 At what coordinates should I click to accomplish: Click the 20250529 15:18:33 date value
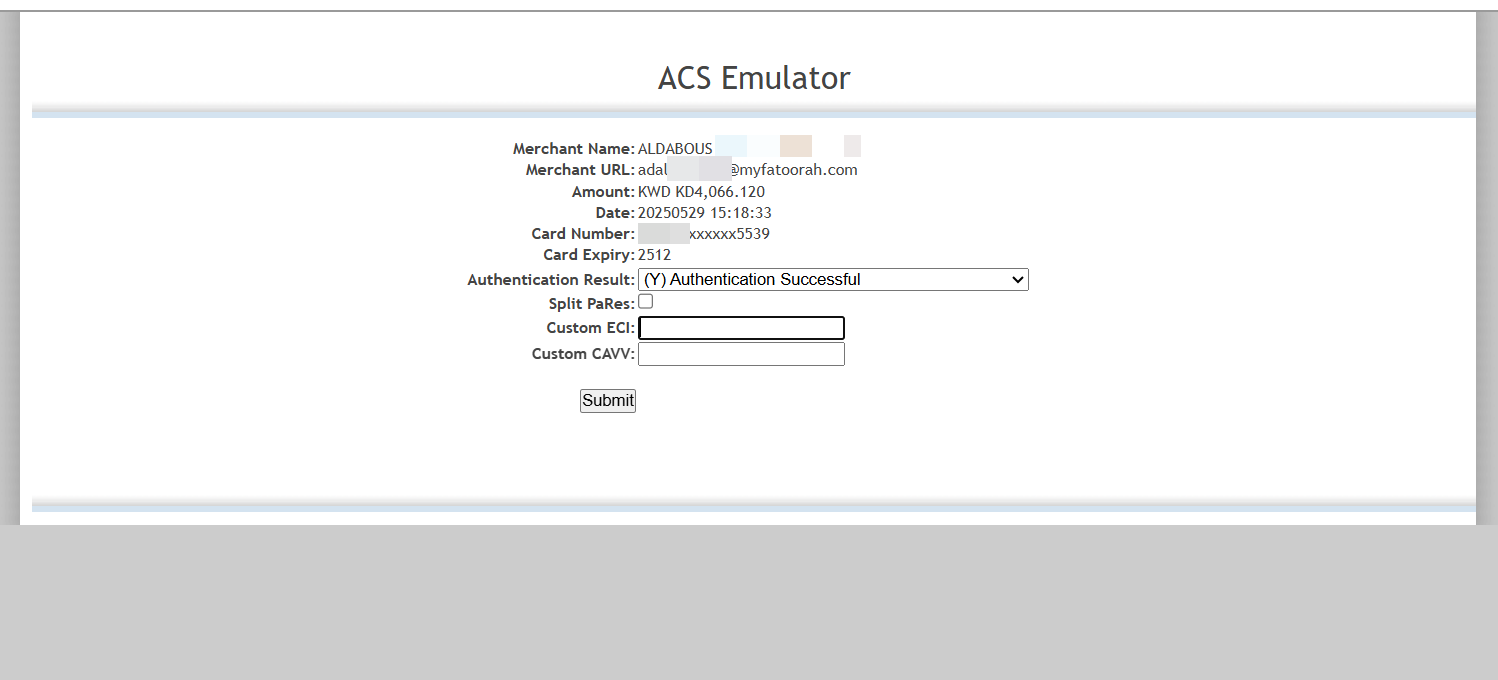click(x=704, y=213)
